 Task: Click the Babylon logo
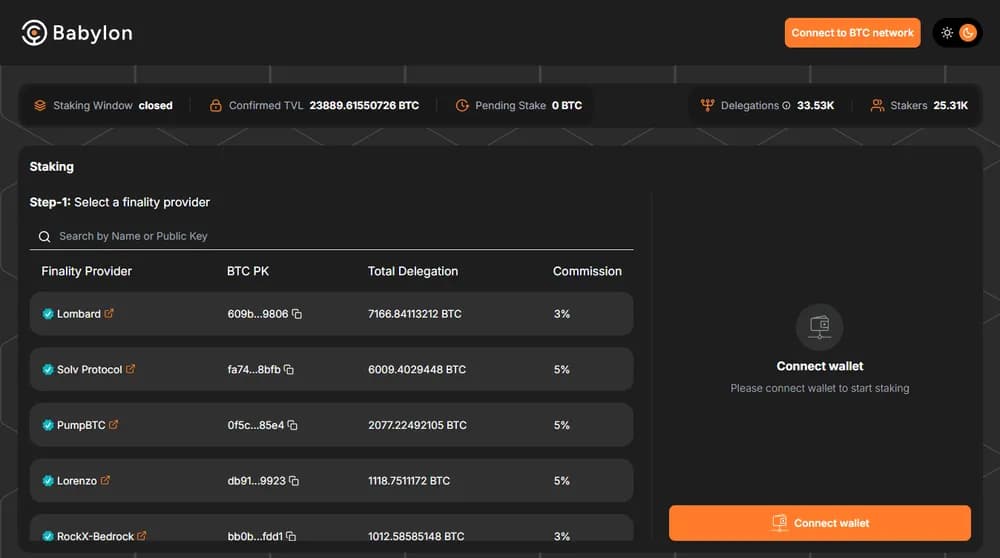pyautogui.click(x=77, y=33)
